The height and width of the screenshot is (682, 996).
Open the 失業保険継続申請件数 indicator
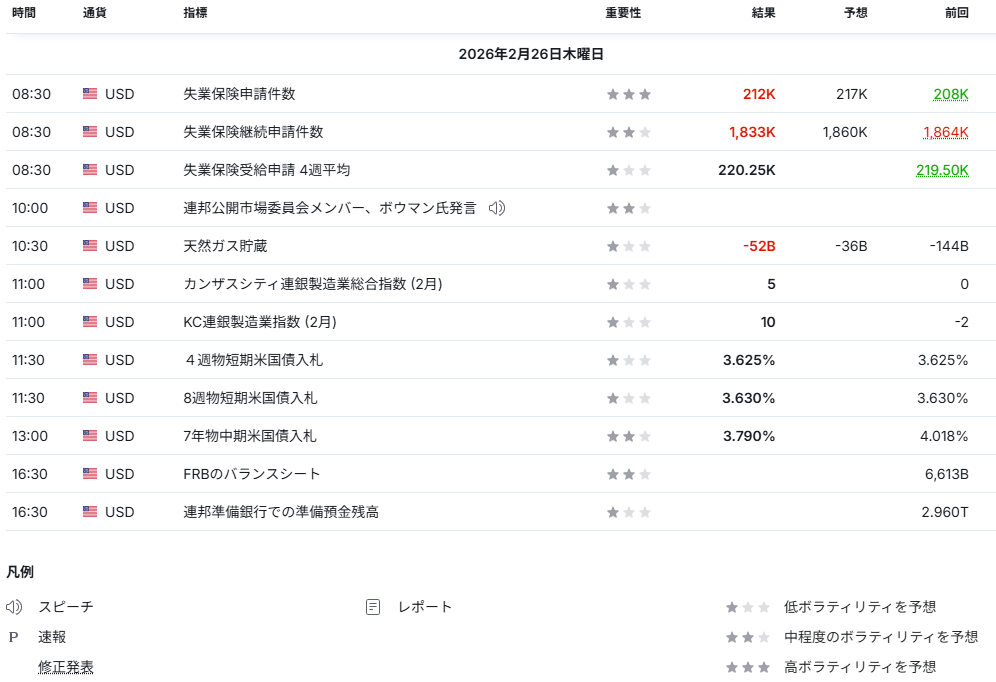click(253, 132)
